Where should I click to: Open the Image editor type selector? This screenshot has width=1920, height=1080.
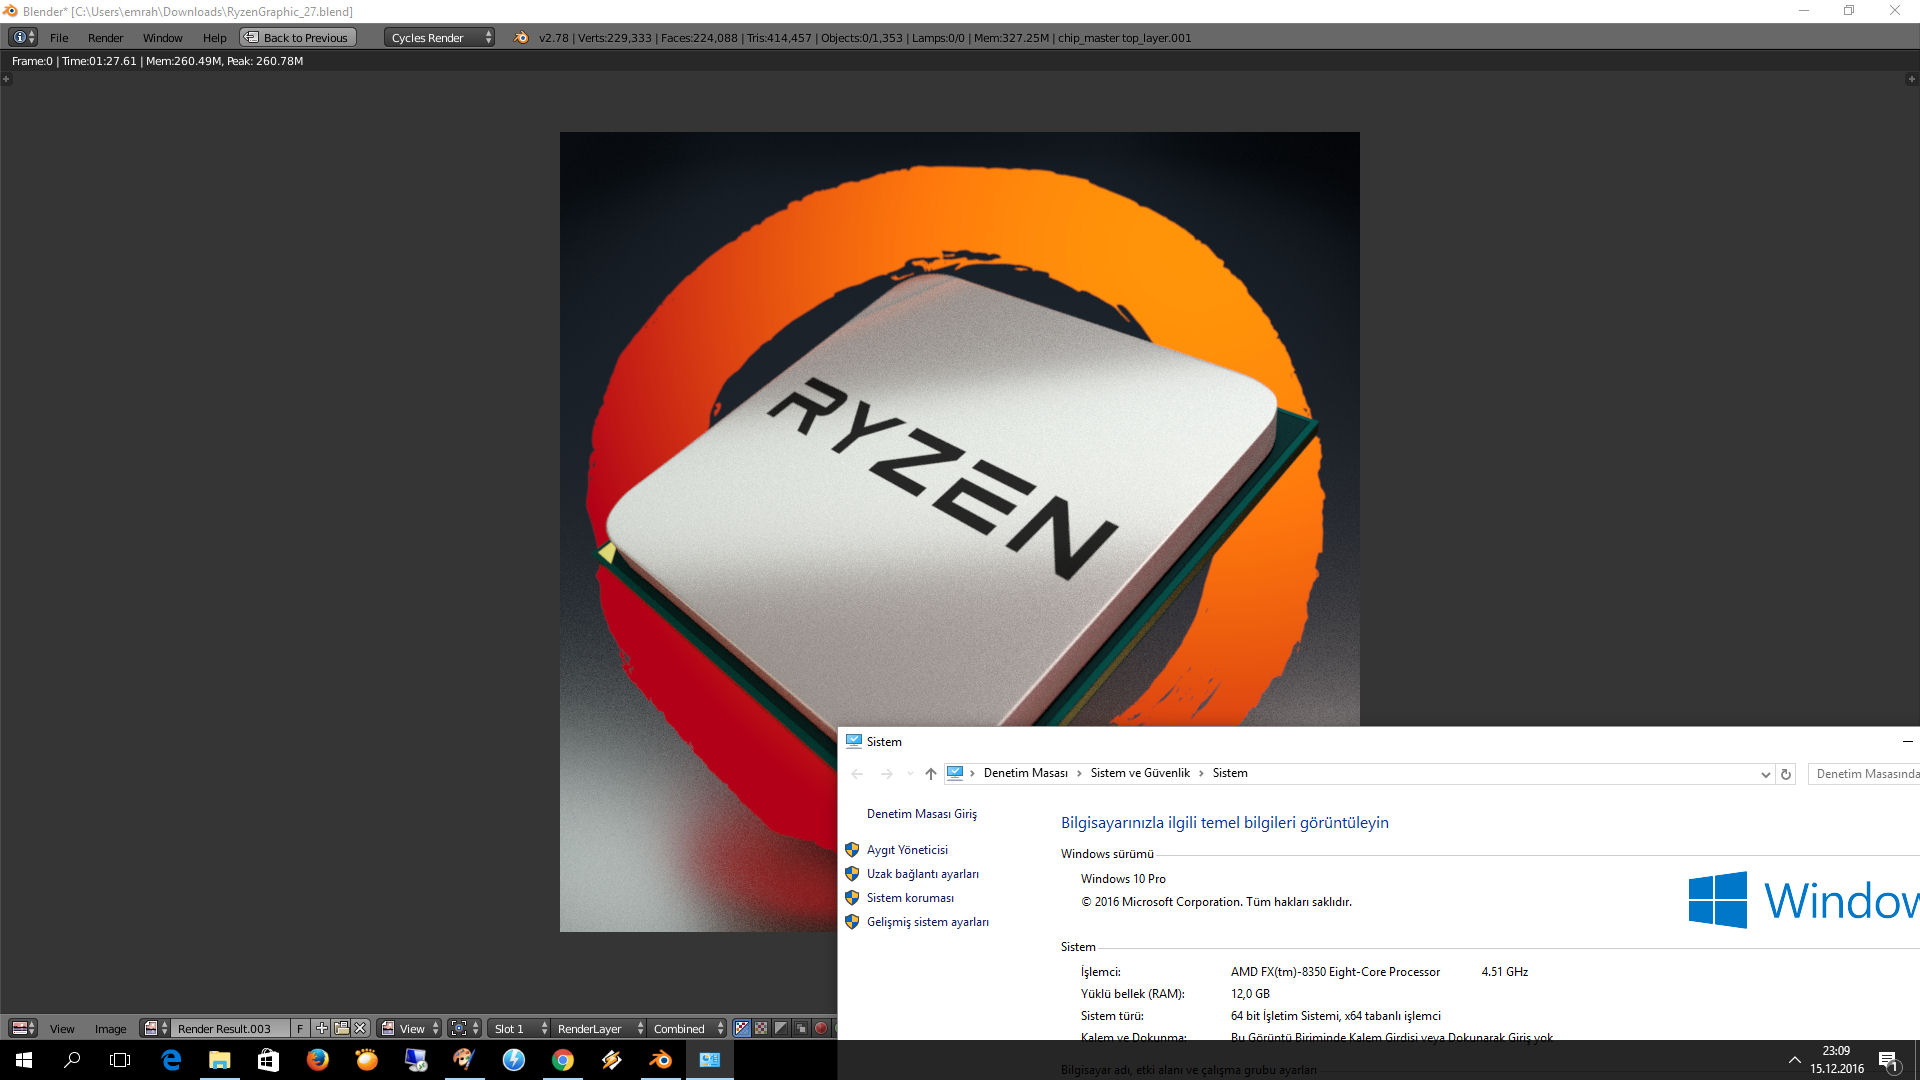point(23,1028)
